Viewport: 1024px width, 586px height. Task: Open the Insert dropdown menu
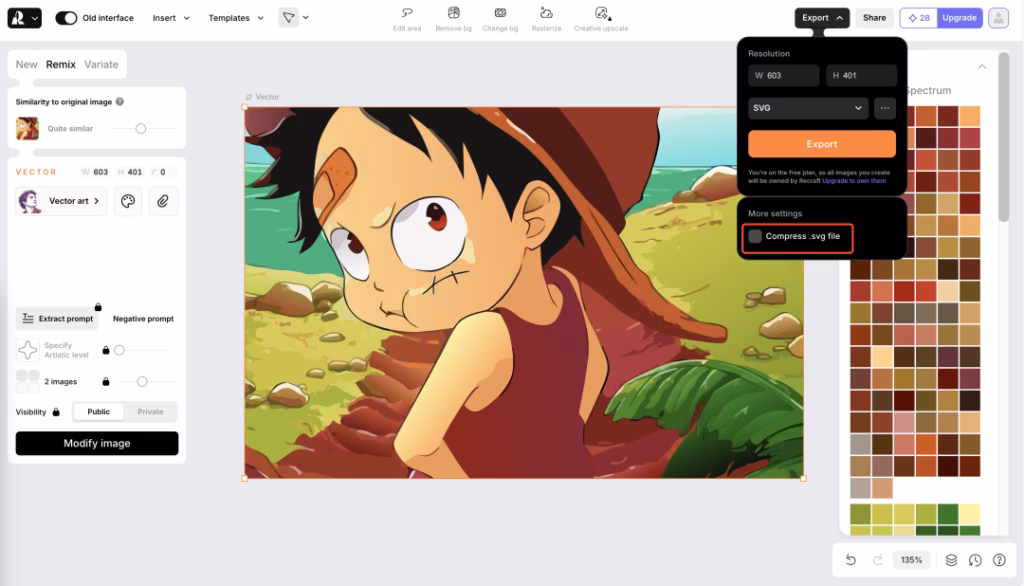point(170,18)
